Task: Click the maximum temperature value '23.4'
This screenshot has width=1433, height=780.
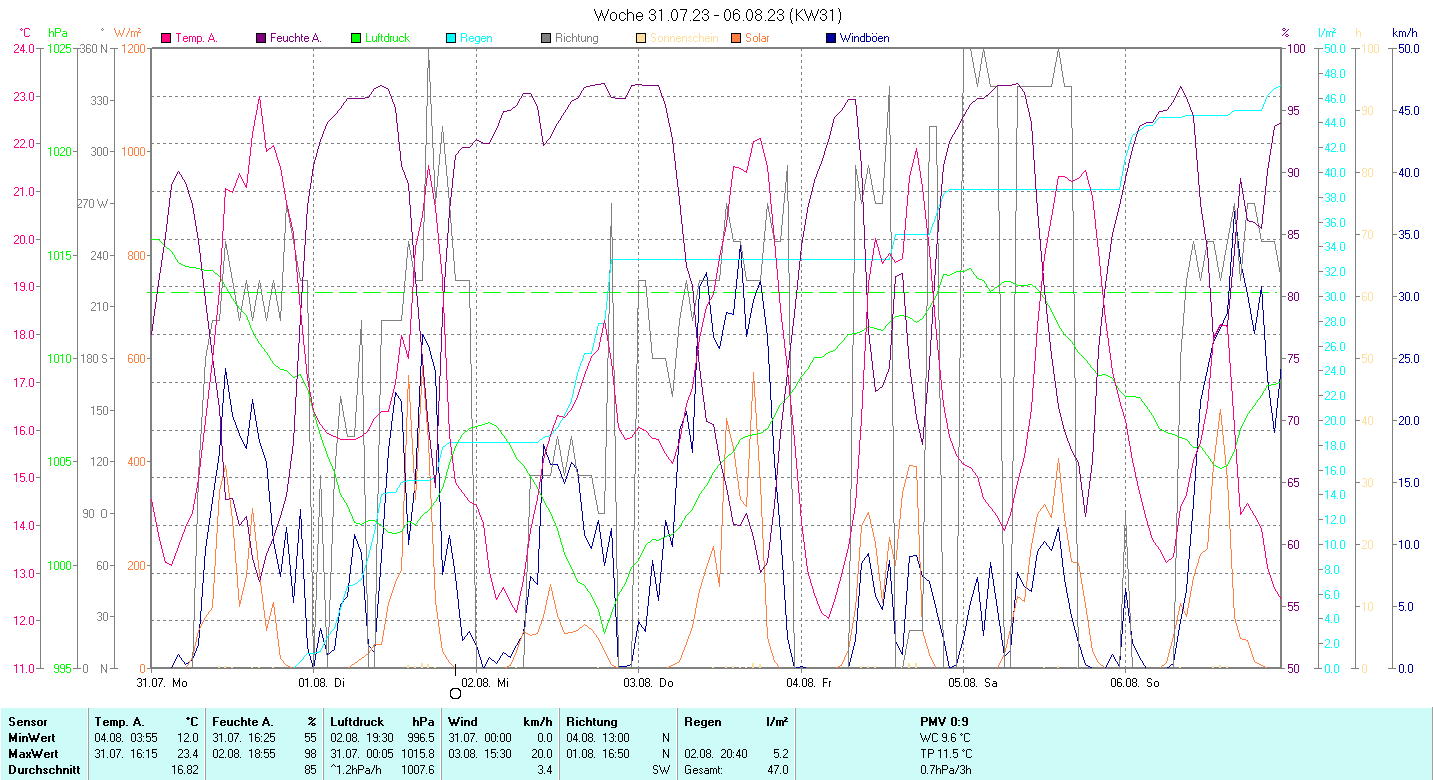Action: point(188,753)
